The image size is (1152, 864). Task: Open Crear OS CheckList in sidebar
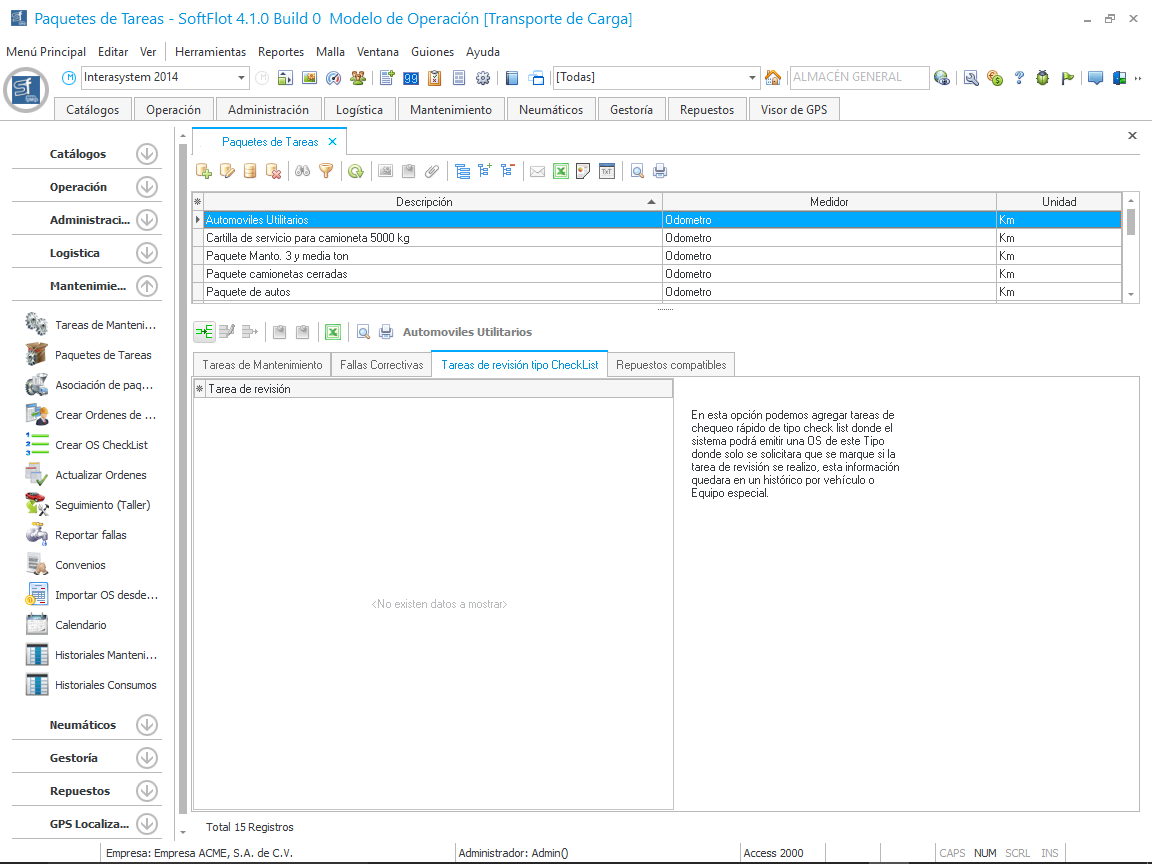tap(101, 445)
